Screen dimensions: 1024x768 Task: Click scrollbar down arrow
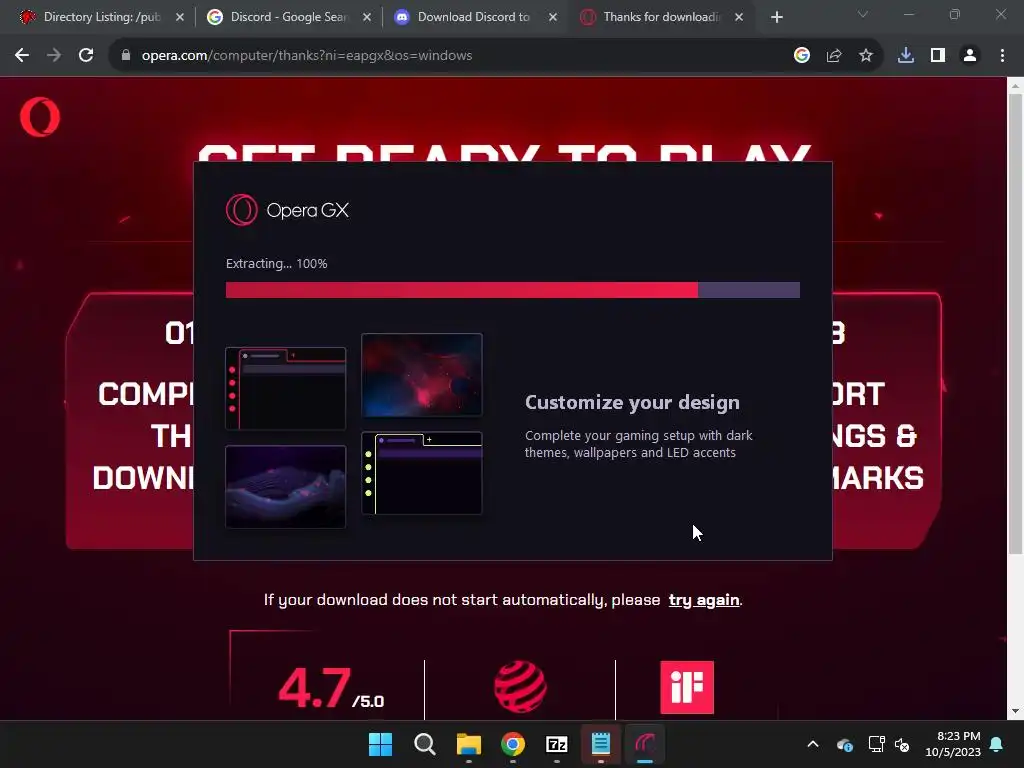click(1015, 711)
